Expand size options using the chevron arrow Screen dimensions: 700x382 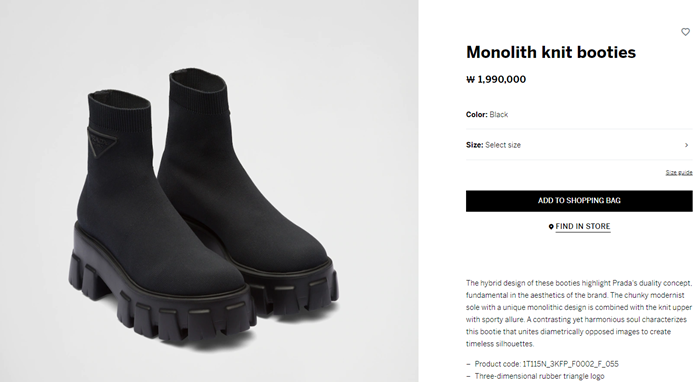click(x=687, y=145)
